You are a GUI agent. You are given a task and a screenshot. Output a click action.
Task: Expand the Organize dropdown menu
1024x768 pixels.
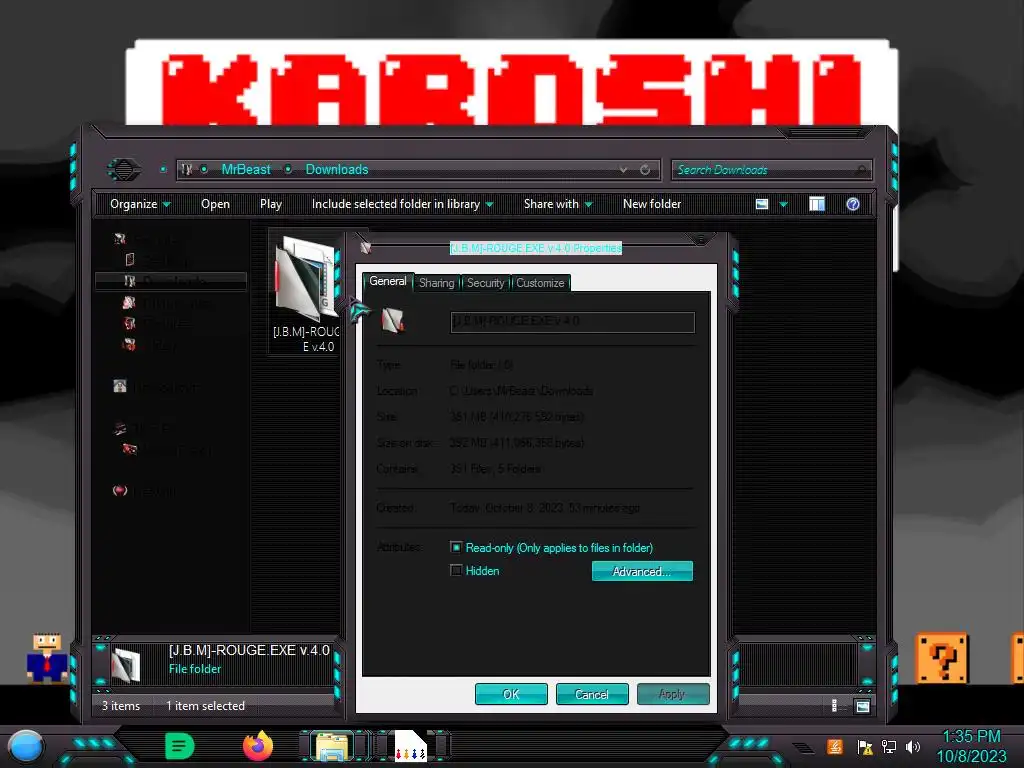[x=140, y=204]
